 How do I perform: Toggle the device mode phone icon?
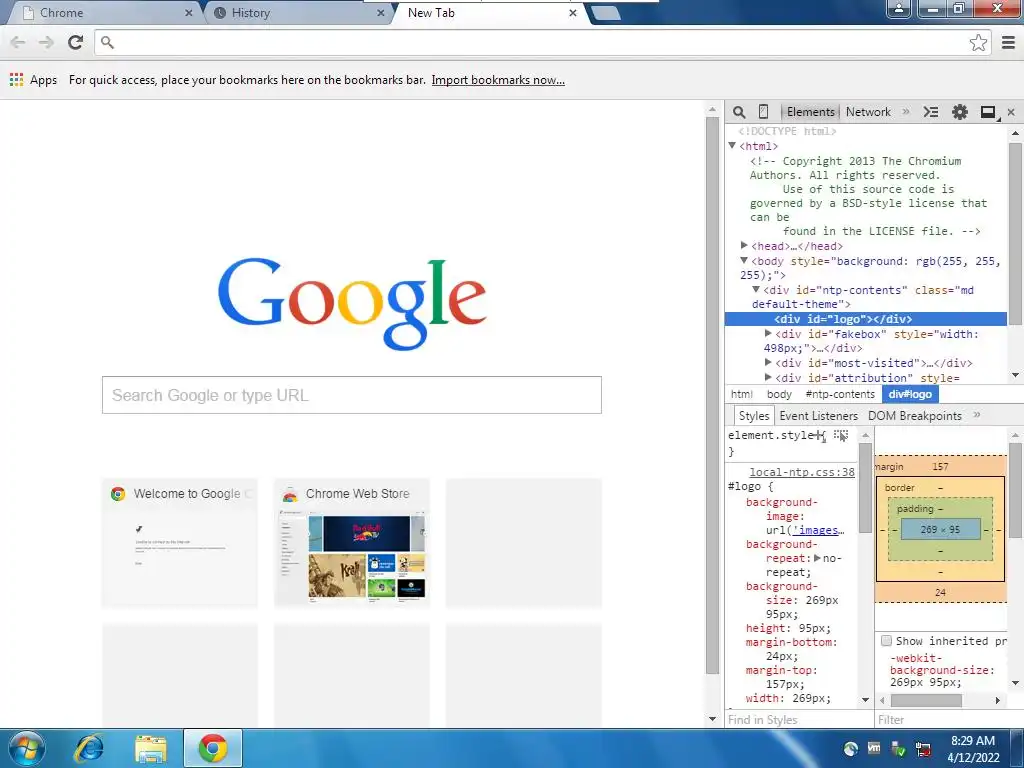point(763,112)
